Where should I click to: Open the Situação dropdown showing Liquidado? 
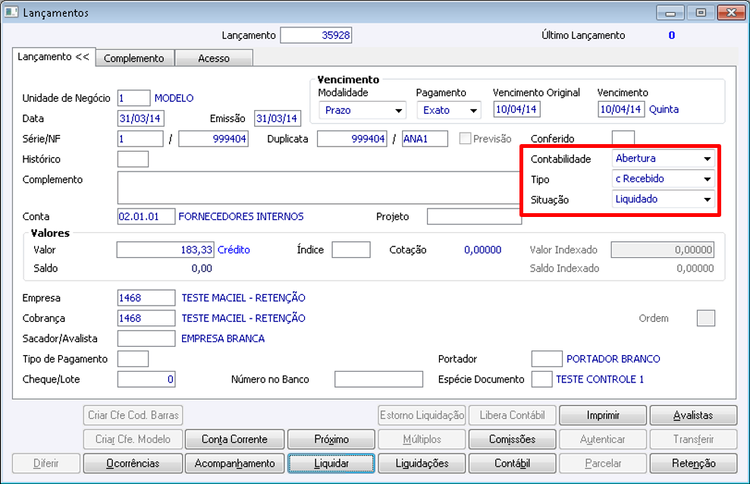663,199
